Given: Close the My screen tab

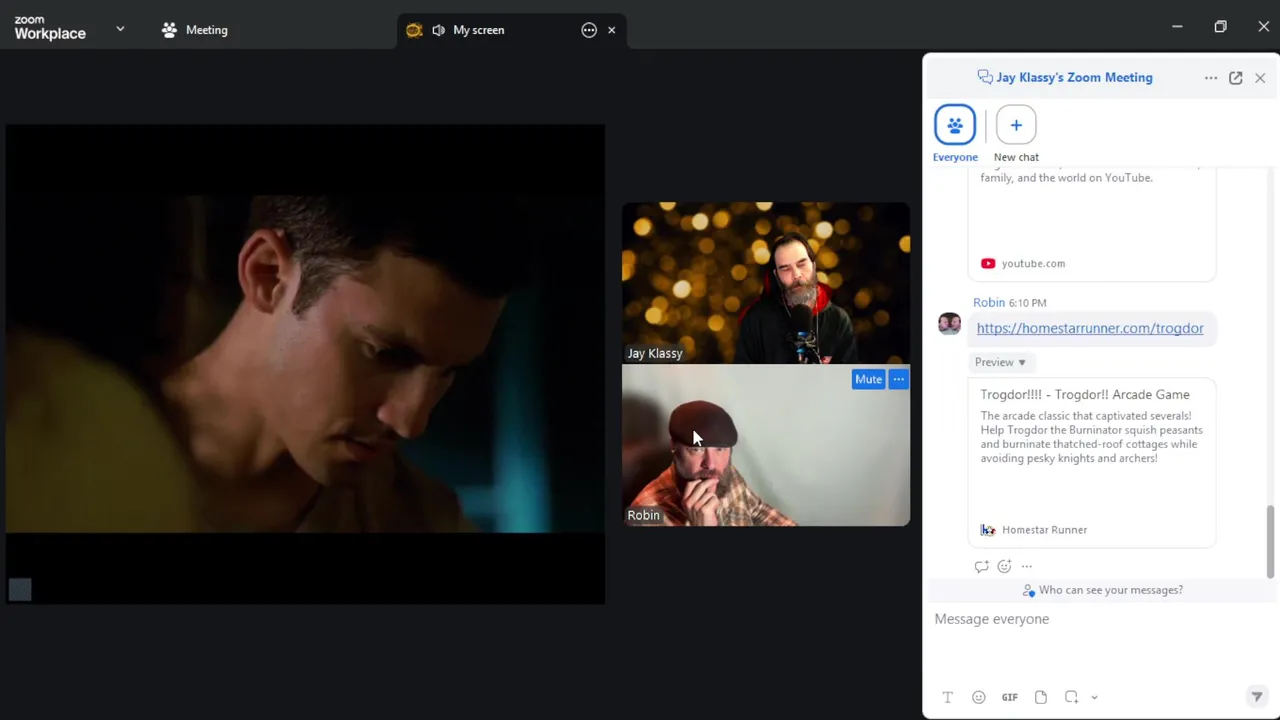Looking at the screenshot, I should pos(611,30).
